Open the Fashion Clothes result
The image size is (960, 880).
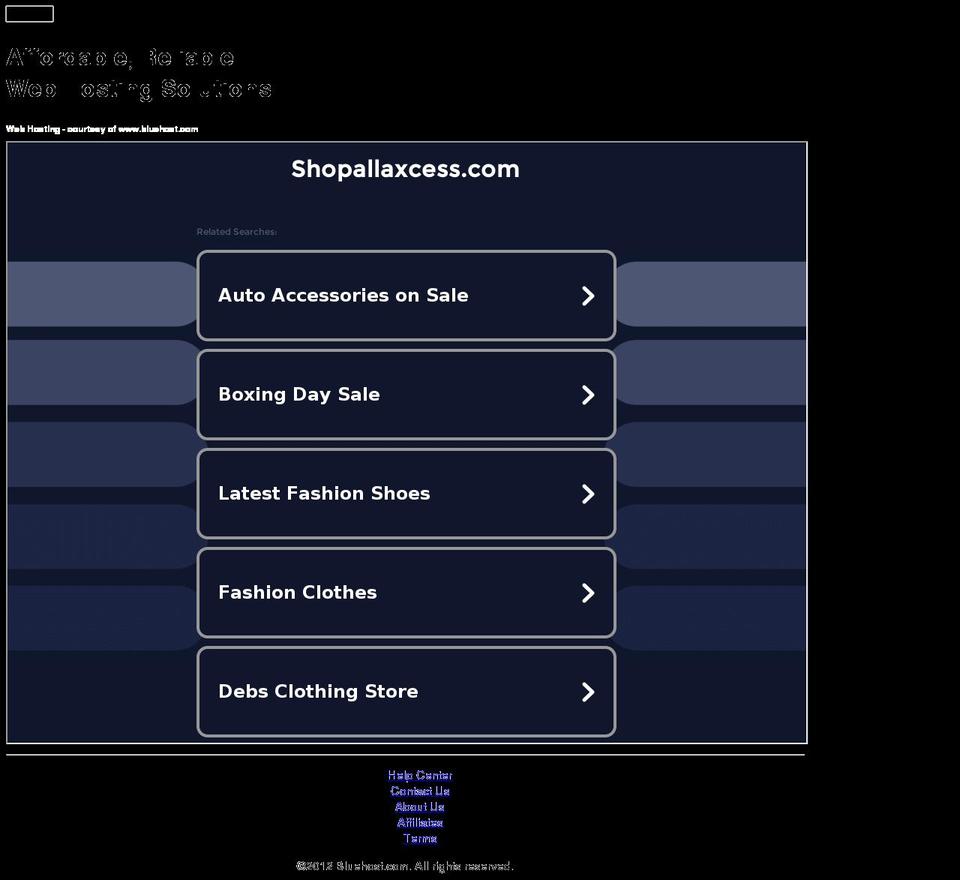(x=406, y=593)
